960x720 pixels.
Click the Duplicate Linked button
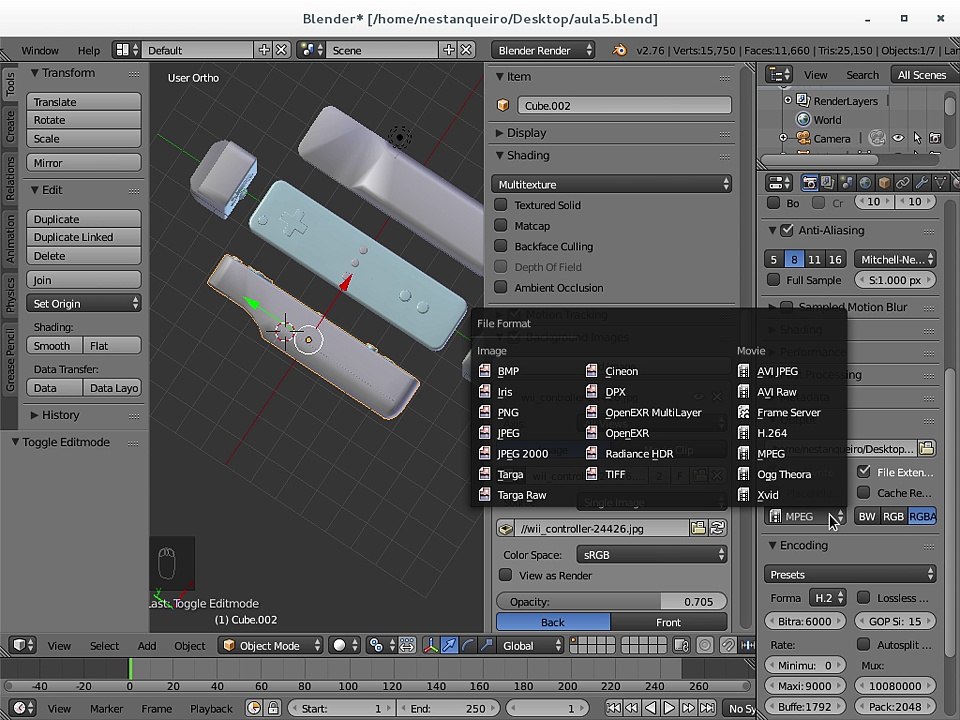pos(84,237)
